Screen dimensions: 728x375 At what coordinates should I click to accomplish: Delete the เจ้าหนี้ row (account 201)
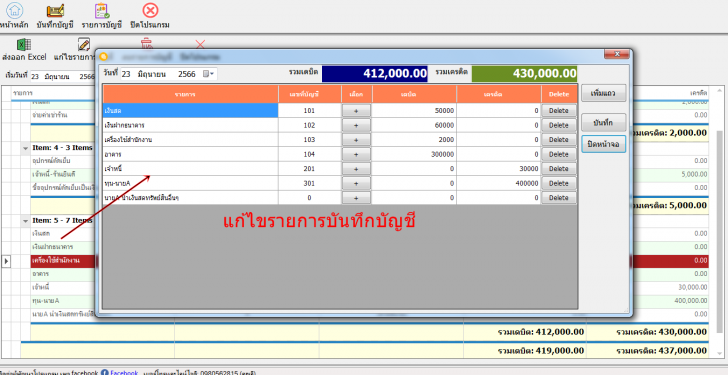559,169
